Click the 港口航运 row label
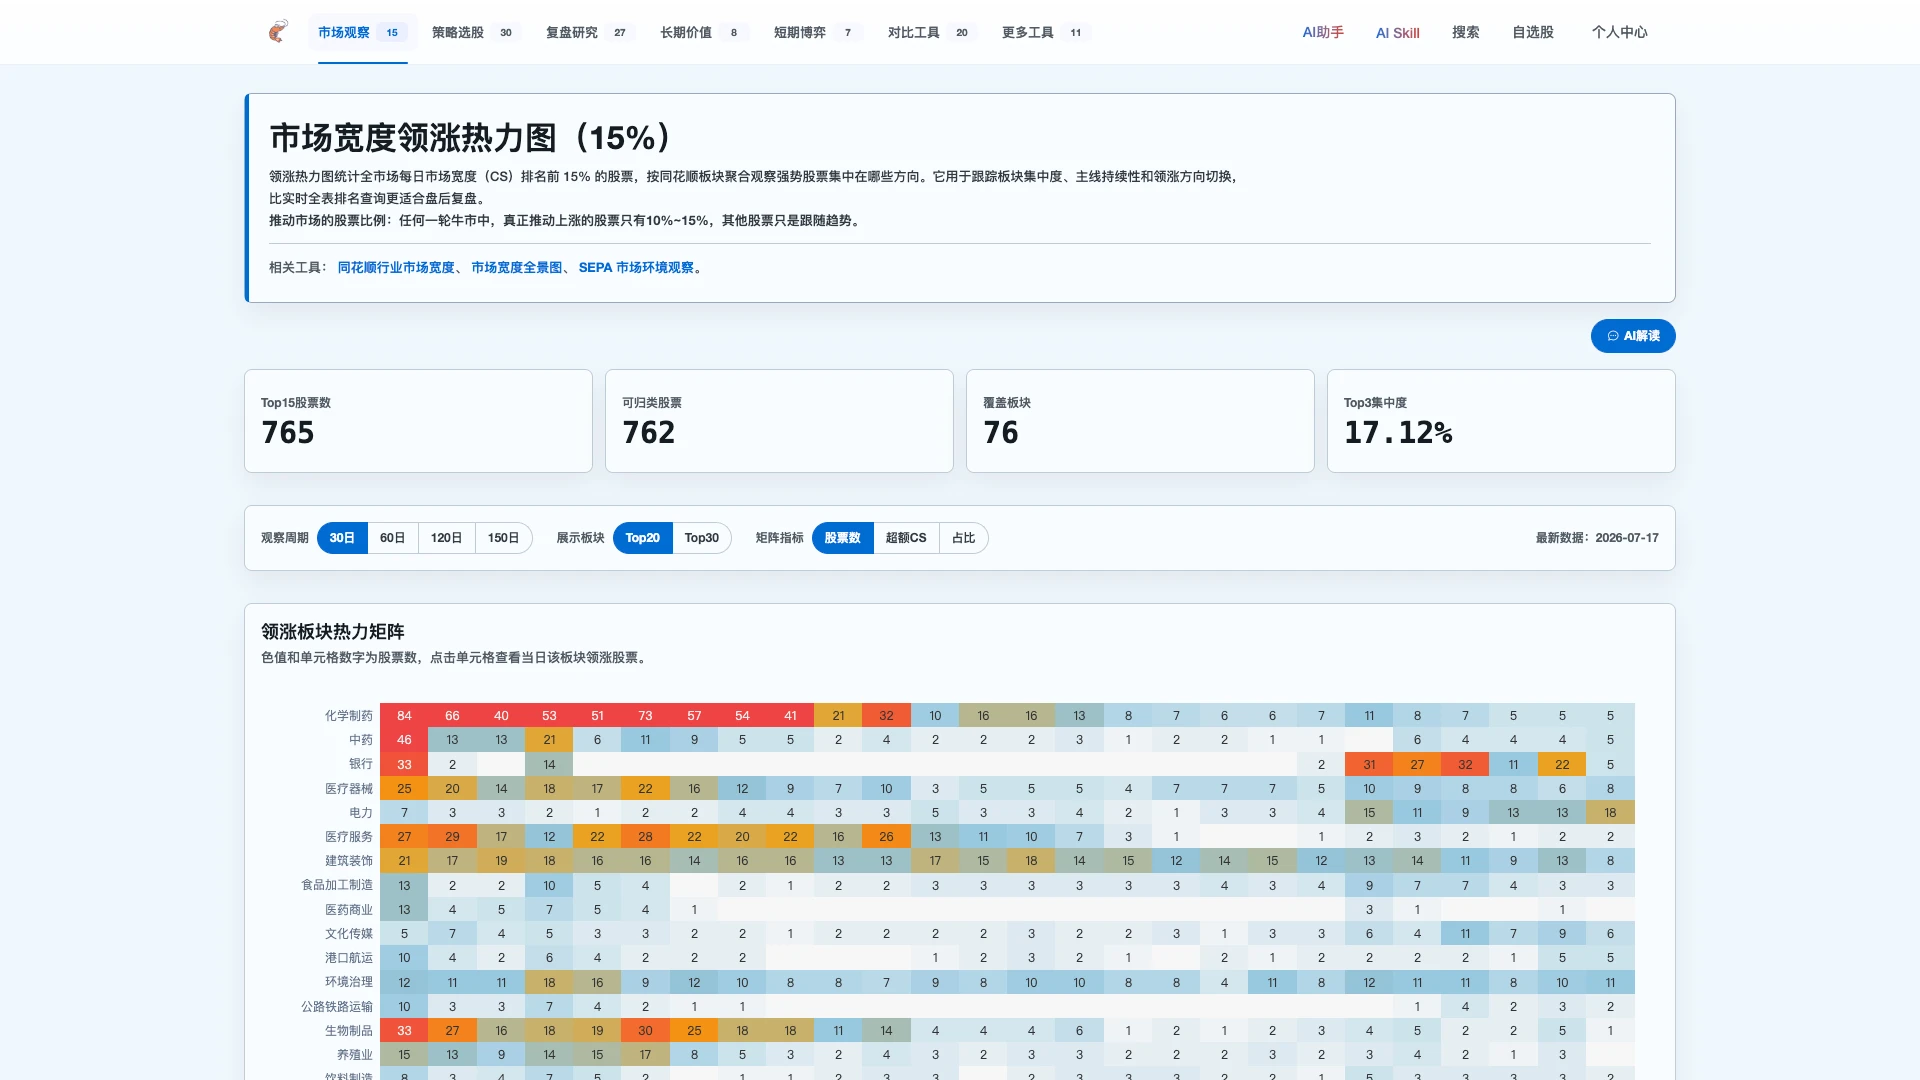Viewport: 1920px width, 1080px height. 348,958
